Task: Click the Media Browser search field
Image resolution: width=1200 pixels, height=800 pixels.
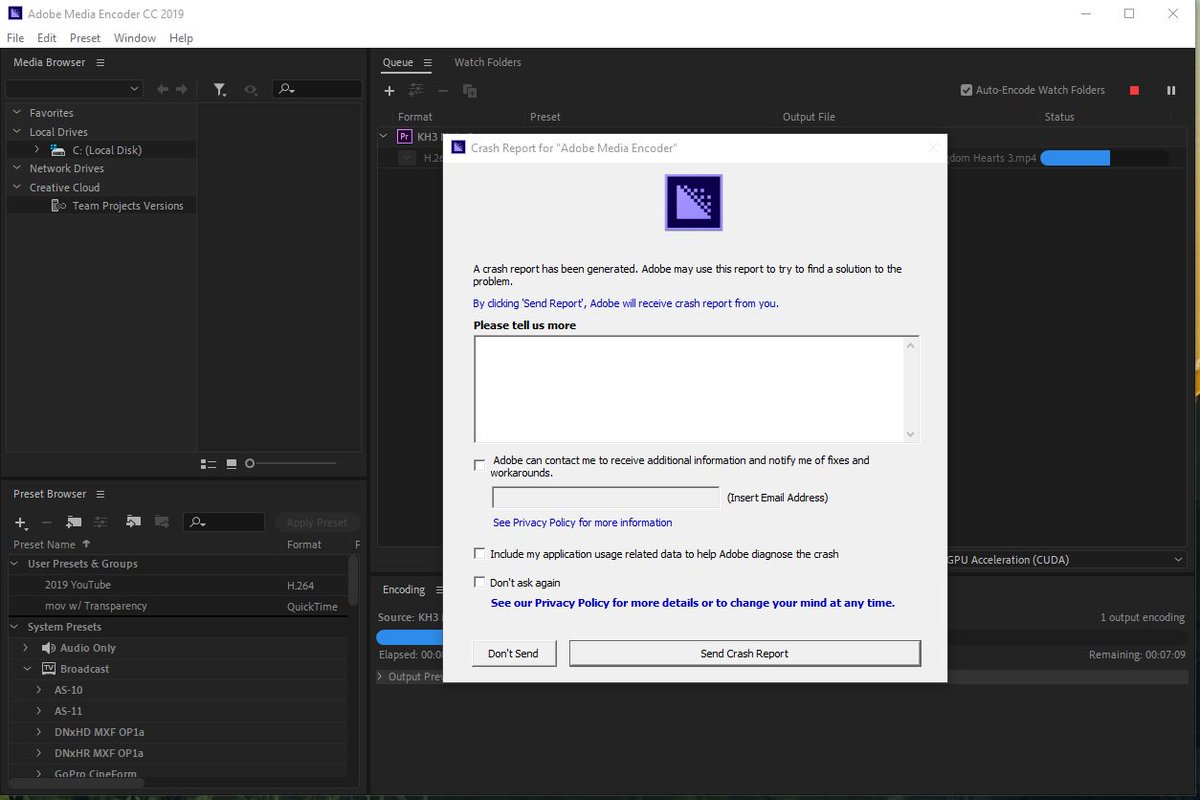Action: [317, 89]
